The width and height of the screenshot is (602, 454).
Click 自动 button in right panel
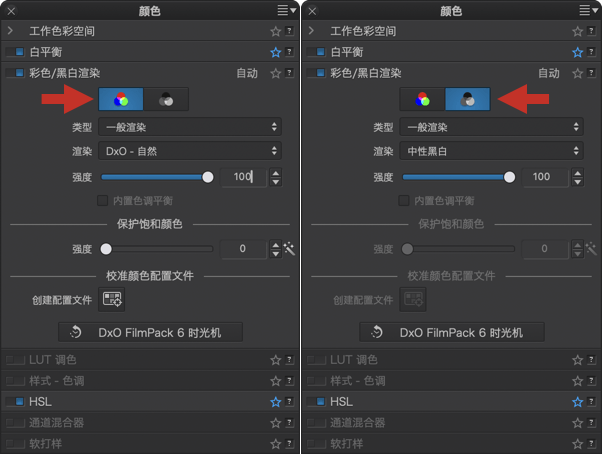coord(549,73)
